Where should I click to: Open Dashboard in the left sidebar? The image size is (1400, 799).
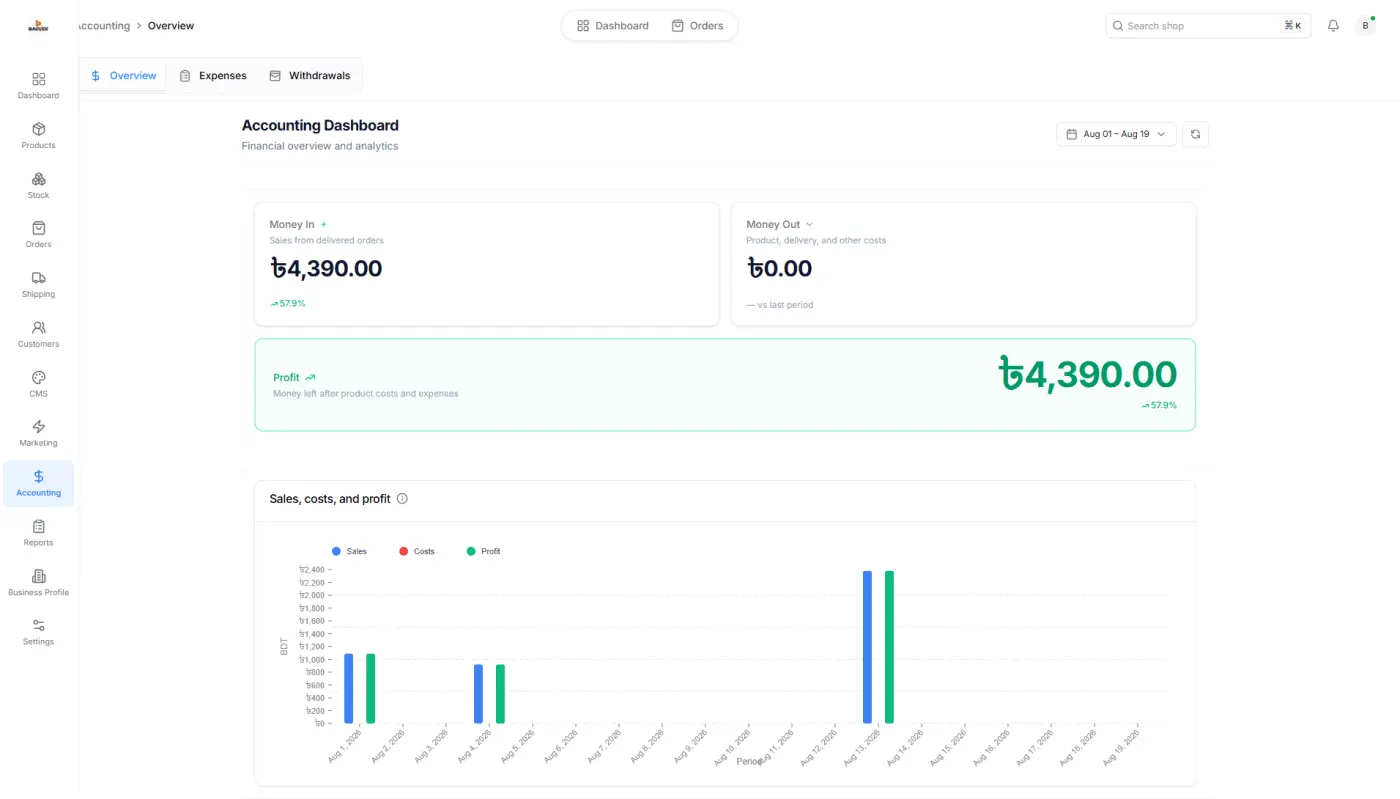point(38,86)
